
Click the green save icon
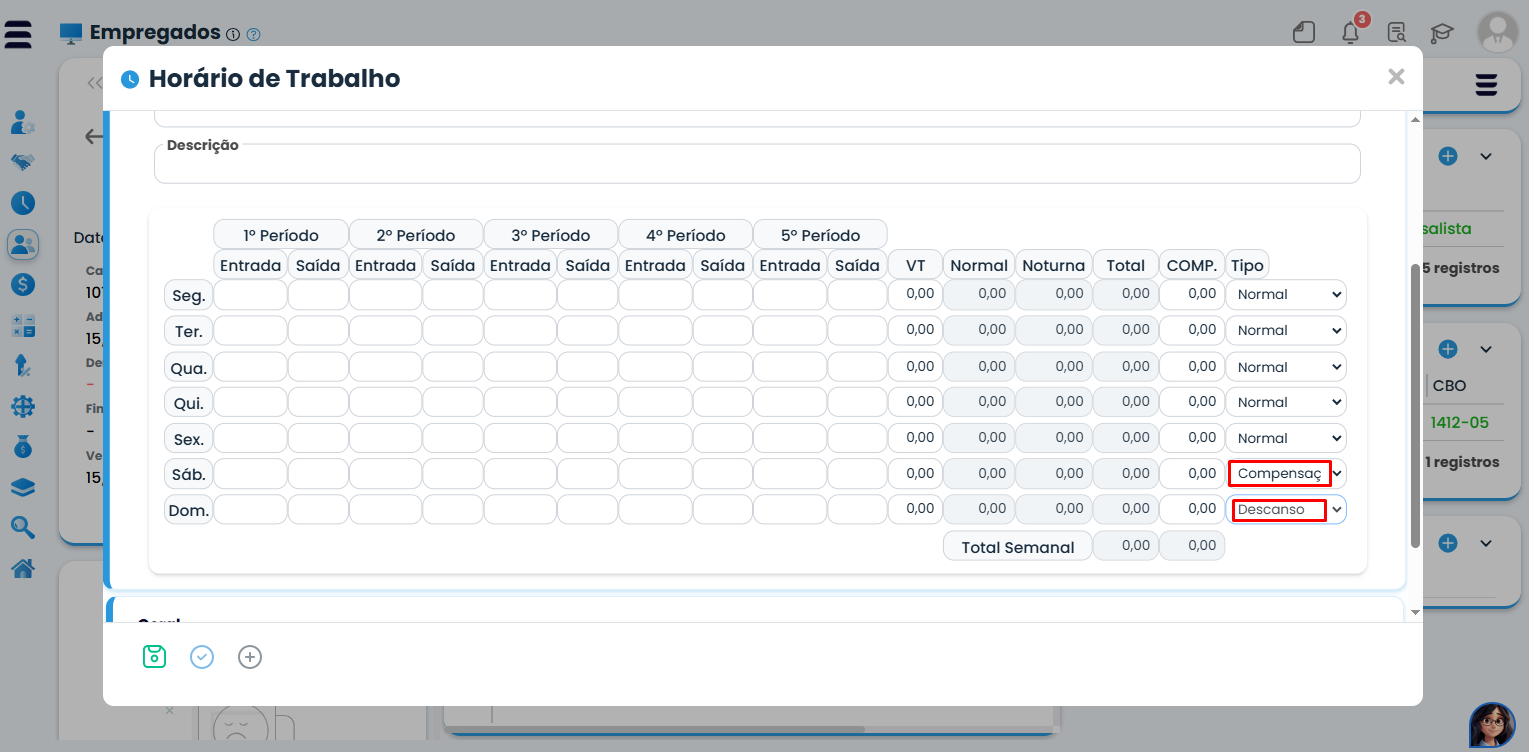coord(154,657)
